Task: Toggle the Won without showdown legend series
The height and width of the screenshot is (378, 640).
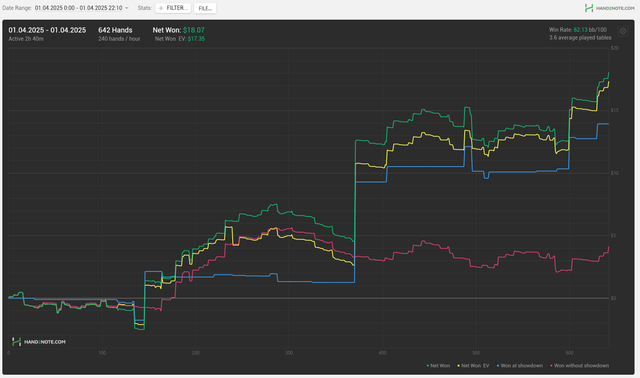Action: [x=580, y=366]
